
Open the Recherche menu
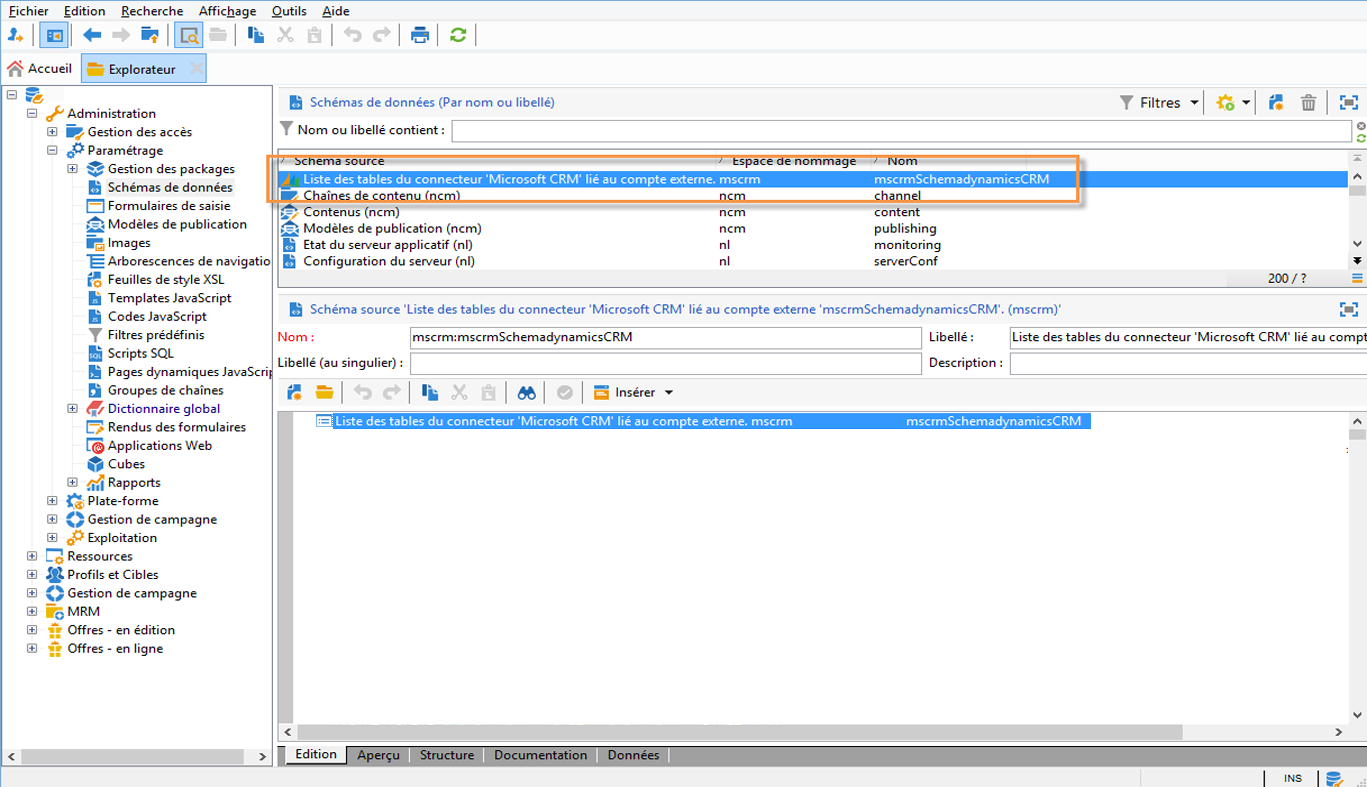coord(152,11)
